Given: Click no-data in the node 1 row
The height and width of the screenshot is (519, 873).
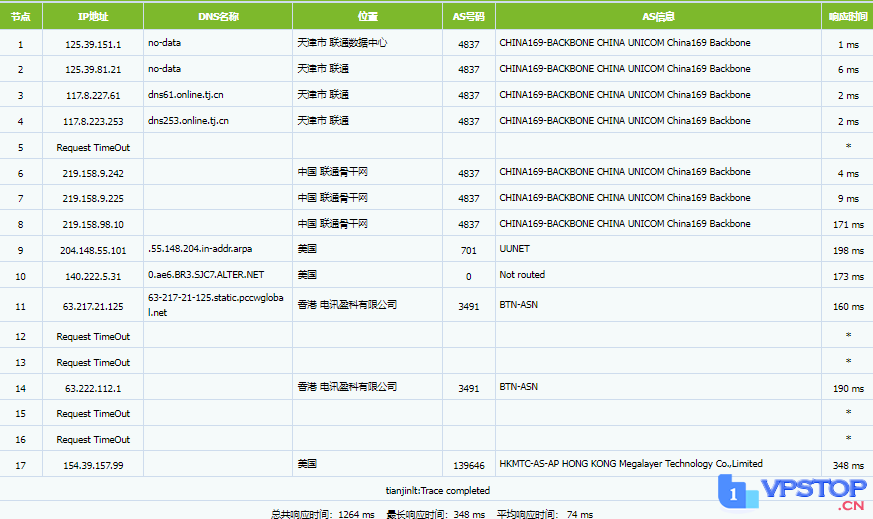Looking at the screenshot, I should click(x=164, y=43).
